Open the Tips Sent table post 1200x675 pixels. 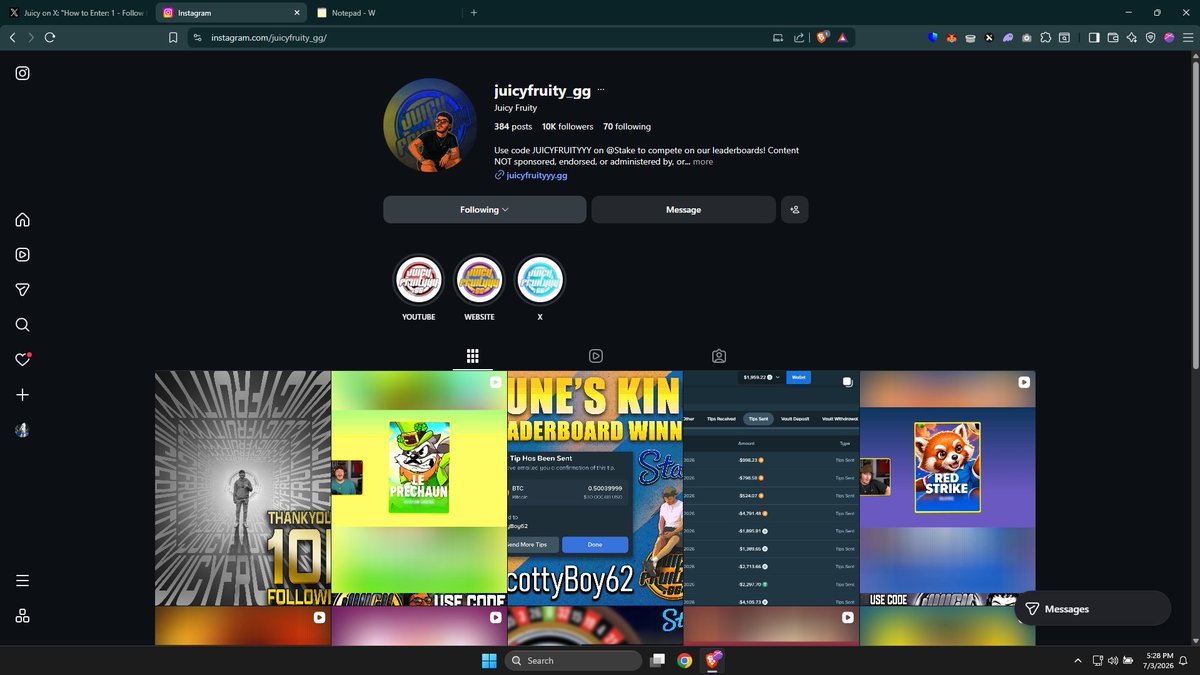pyautogui.click(x=771, y=488)
